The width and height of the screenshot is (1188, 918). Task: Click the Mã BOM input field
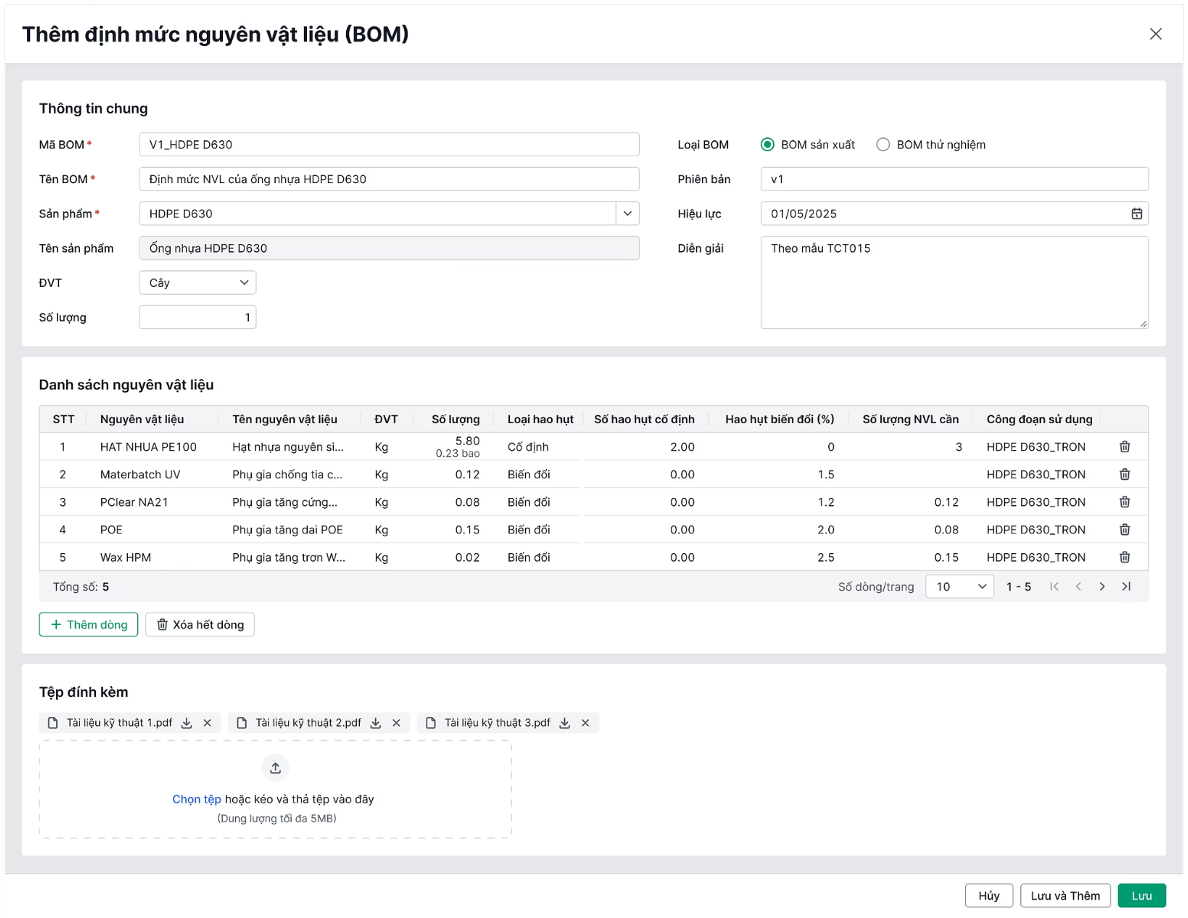[389, 145]
